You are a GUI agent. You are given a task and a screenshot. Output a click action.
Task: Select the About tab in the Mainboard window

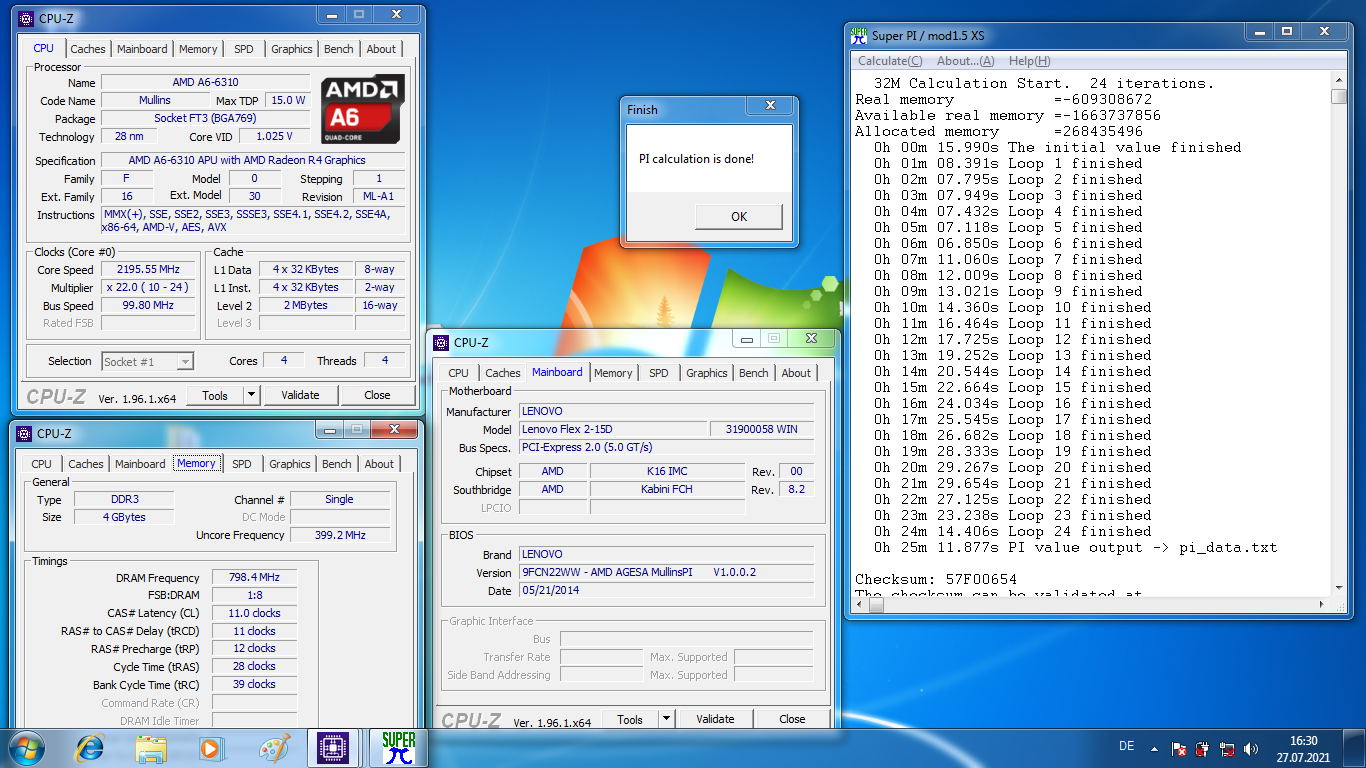(796, 373)
